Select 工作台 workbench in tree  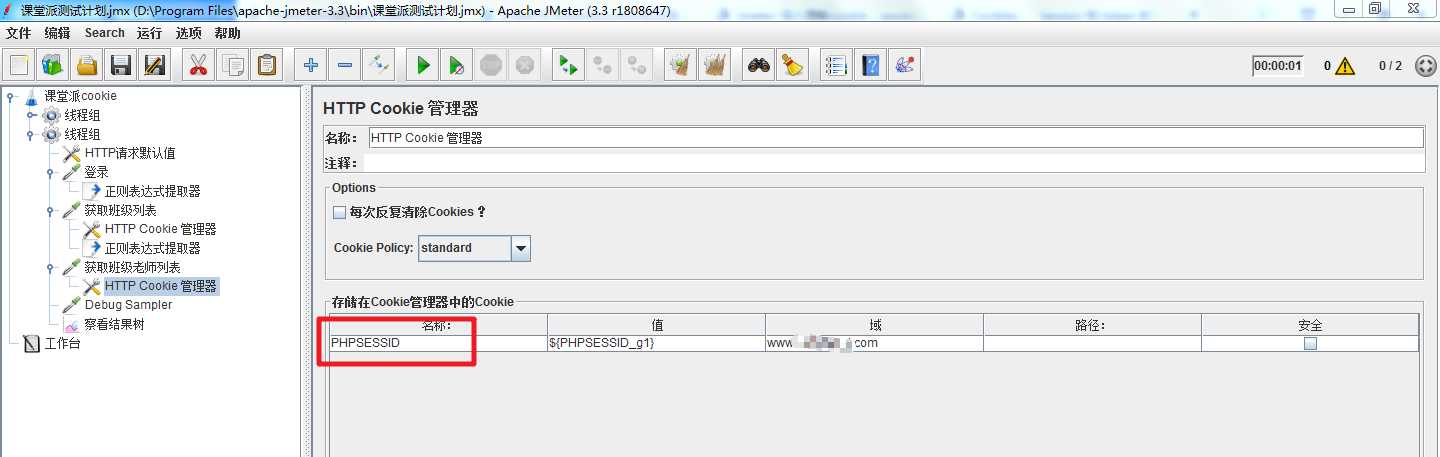[x=62, y=343]
